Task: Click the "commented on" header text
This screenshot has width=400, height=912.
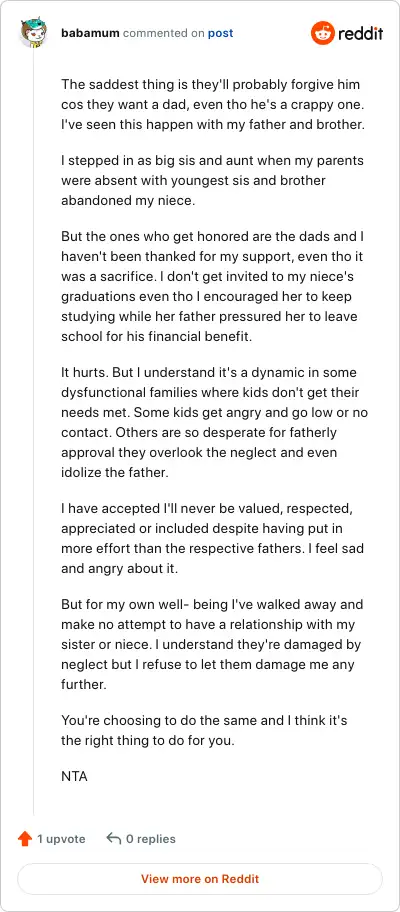Action: coord(163,33)
